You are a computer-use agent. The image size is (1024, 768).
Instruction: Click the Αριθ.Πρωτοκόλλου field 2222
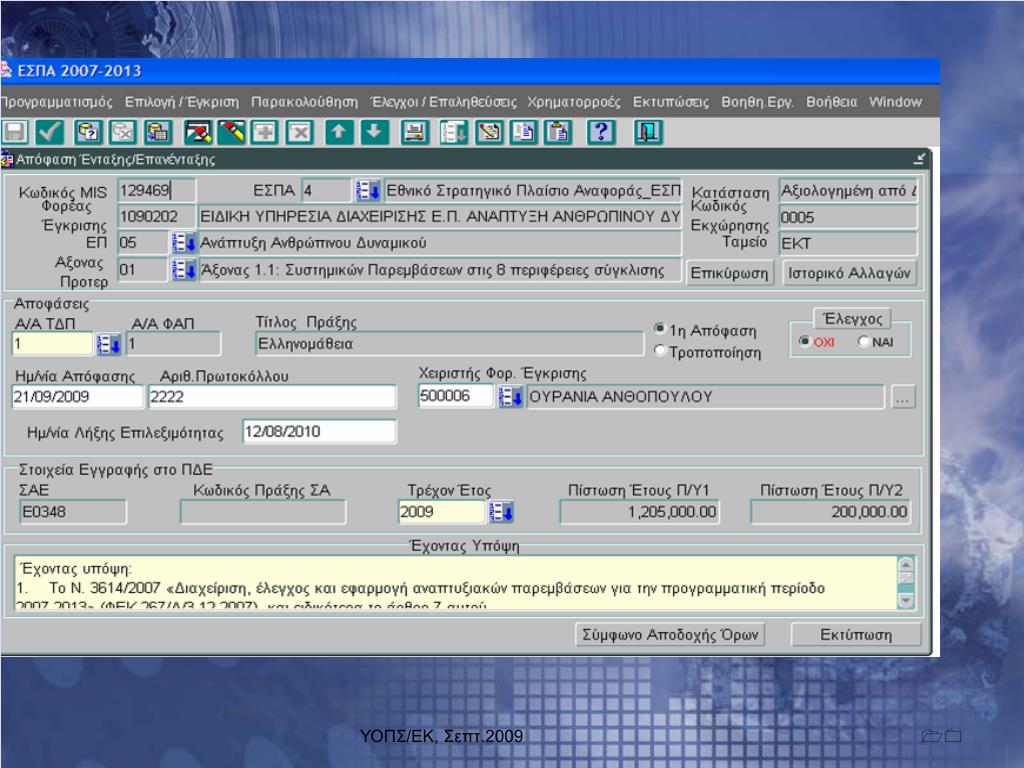click(272, 396)
